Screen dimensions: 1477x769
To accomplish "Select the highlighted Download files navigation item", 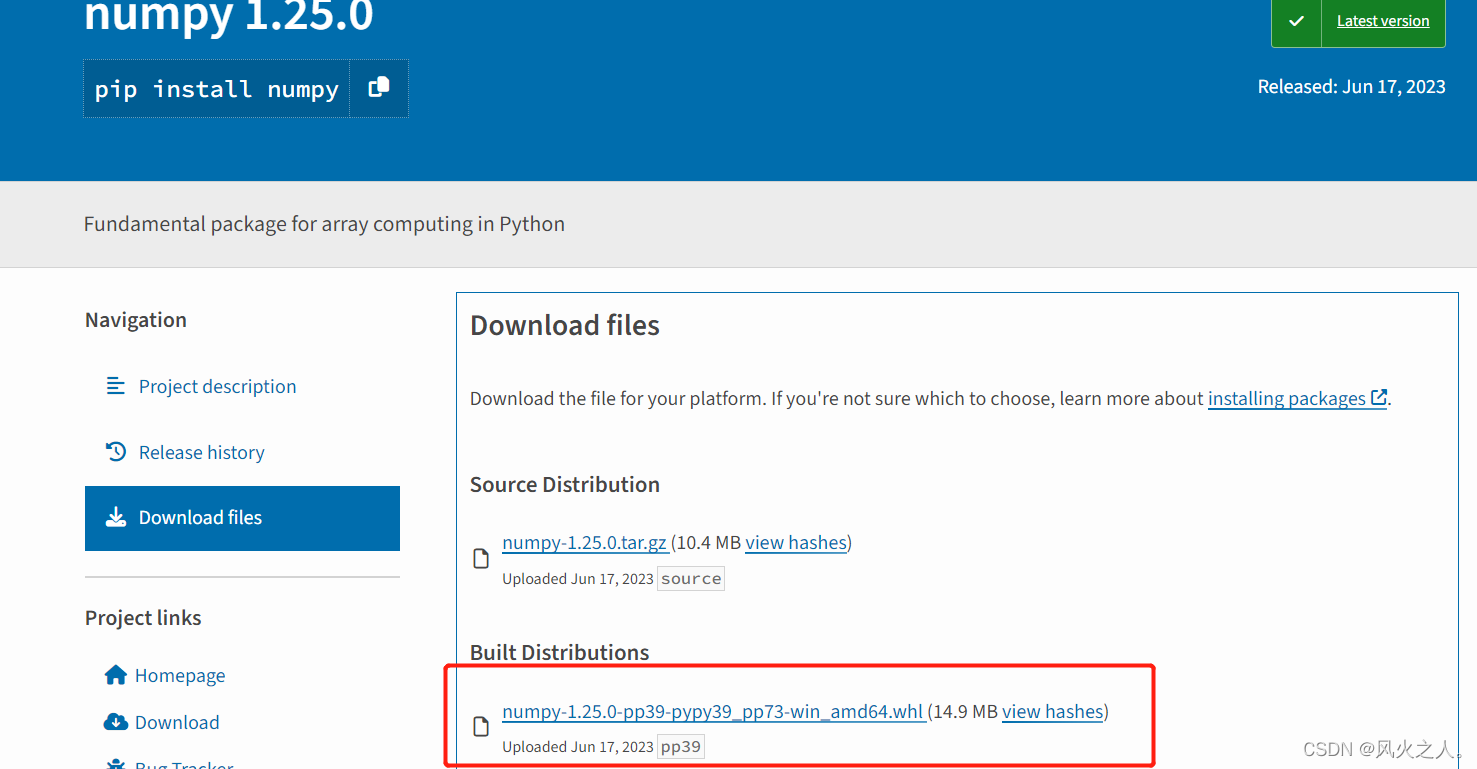I will point(200,517).
